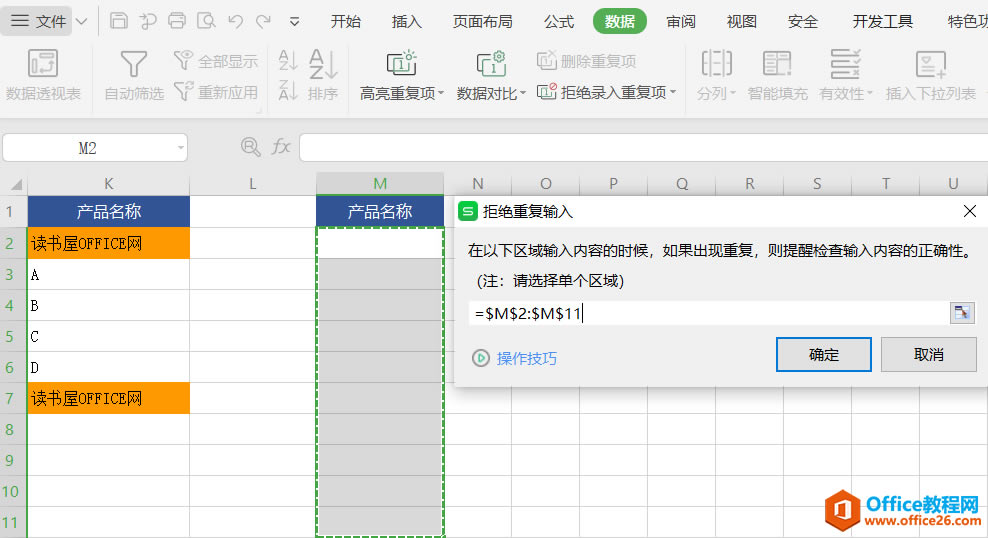Open the 操作技巧 link
This screenshot has width=988, height=538.
[x=527, y=358]
